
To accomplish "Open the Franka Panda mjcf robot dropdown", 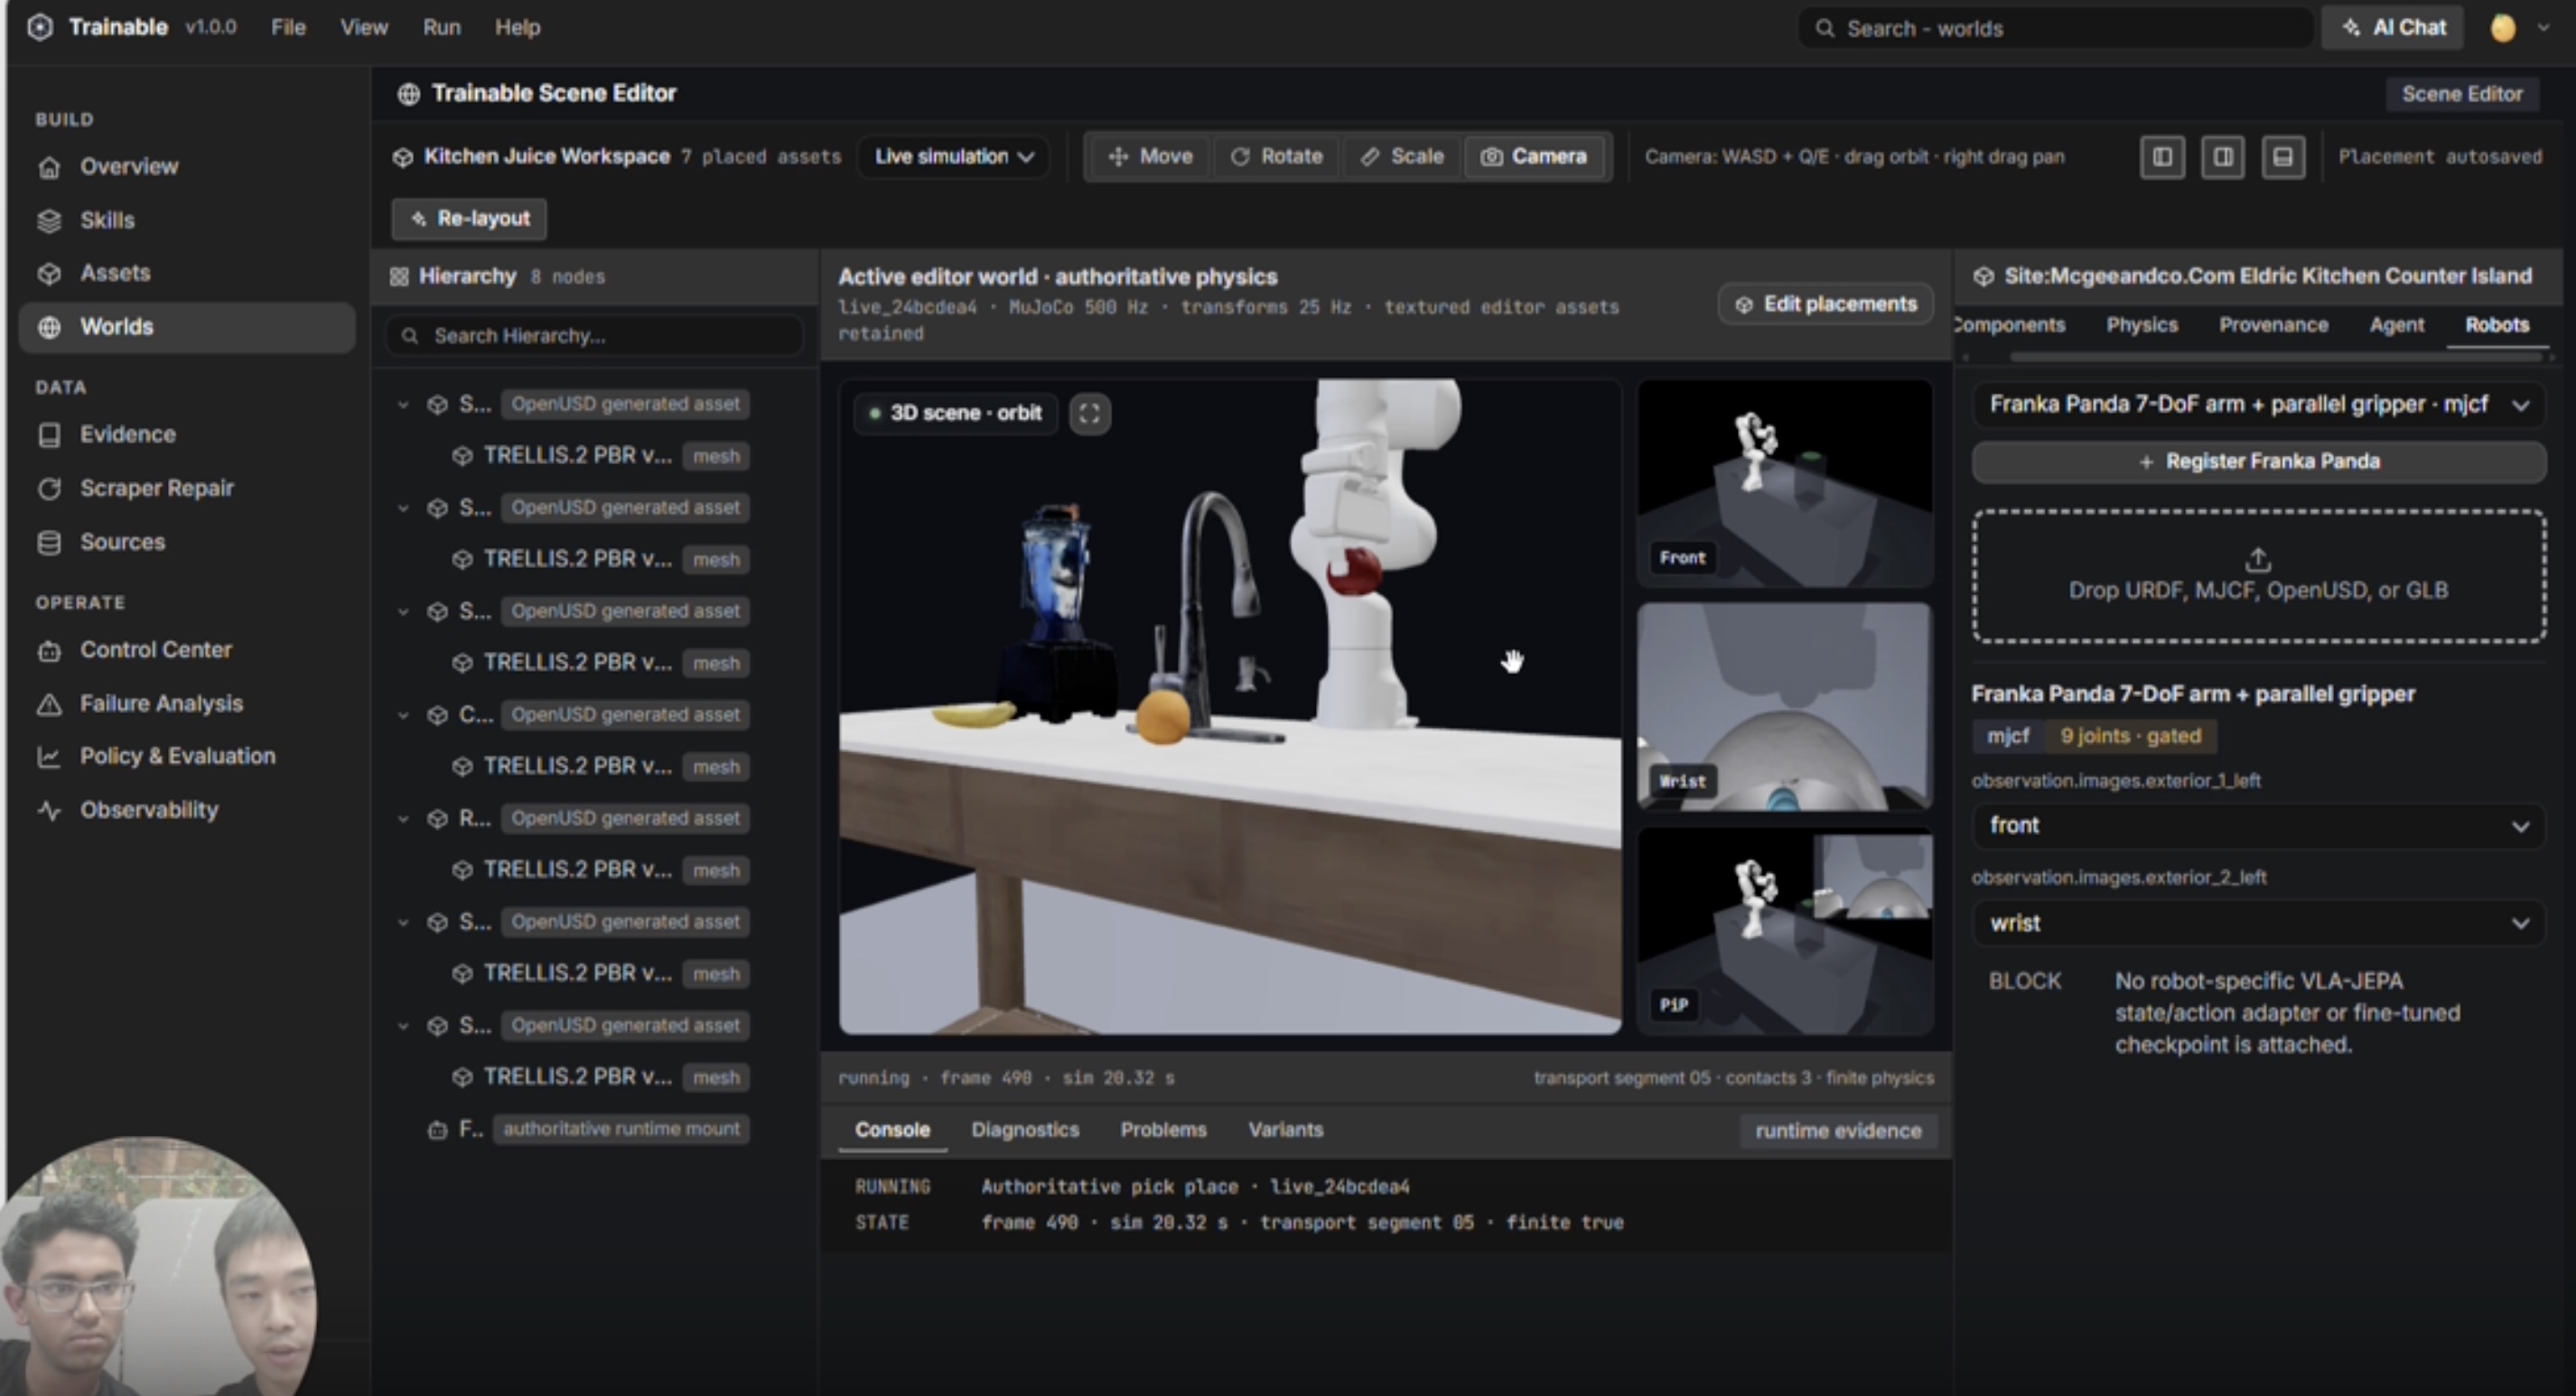I will (x=2258, y=405).
